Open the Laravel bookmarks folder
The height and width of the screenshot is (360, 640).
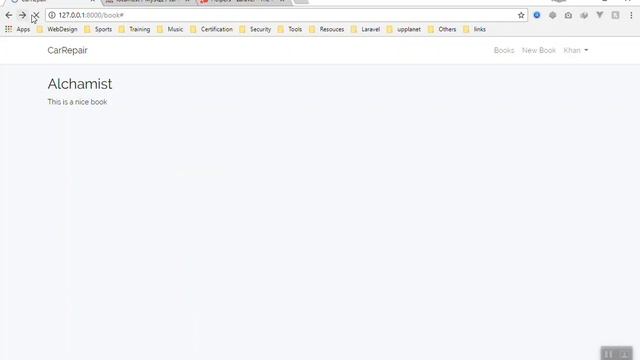365,29
